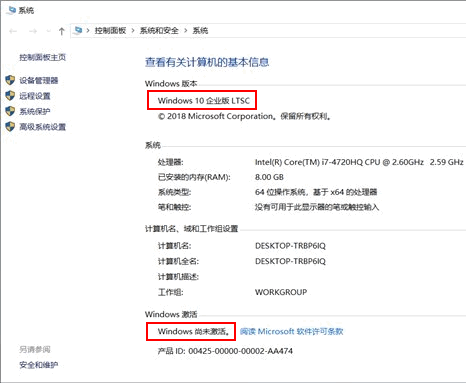The image size is (466, 383).
Task: Expand chevron before 控制面板 in breadcrumb
Action: click(x=88, y=31)
